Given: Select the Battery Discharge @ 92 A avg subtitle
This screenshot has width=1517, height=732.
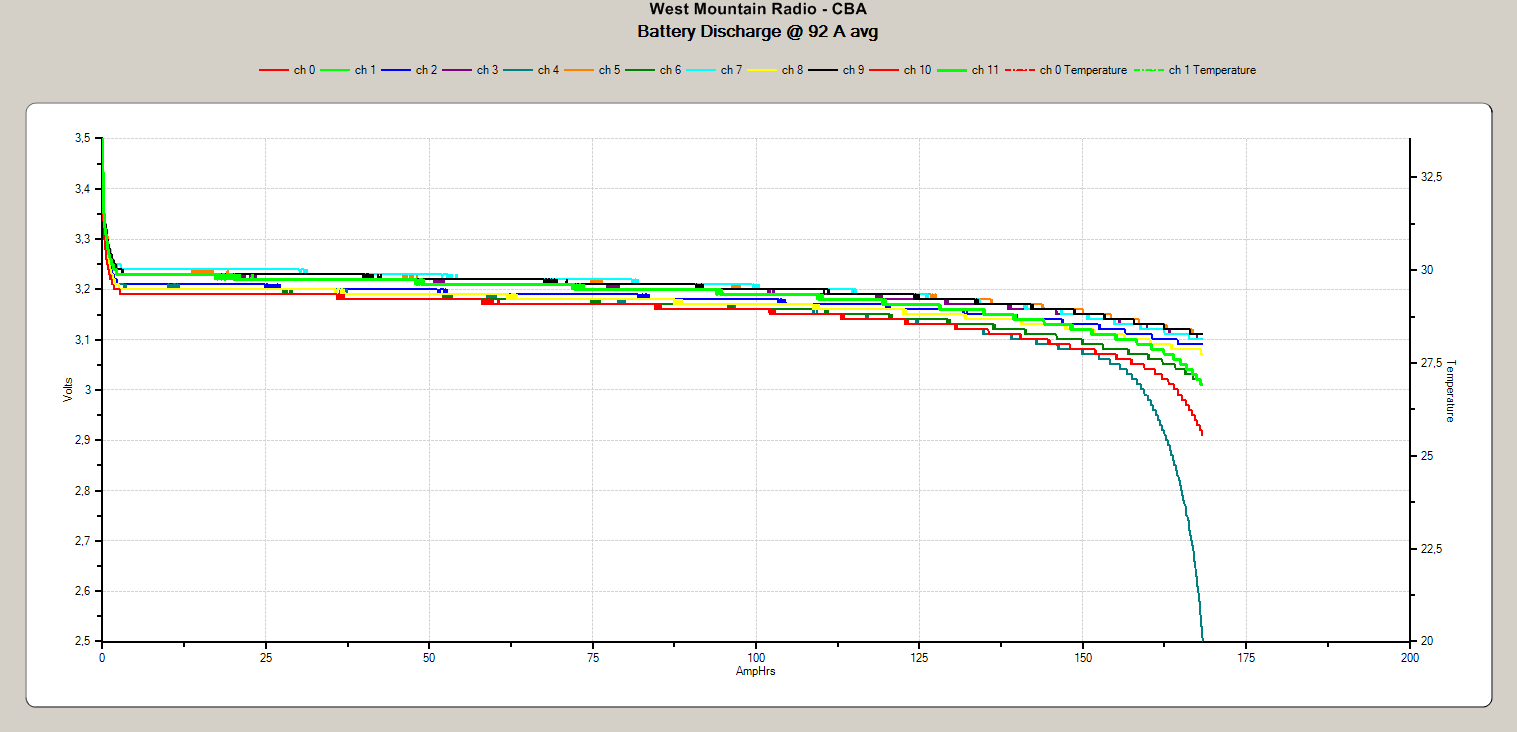Looking at the screenshot, I should point(758,31).
